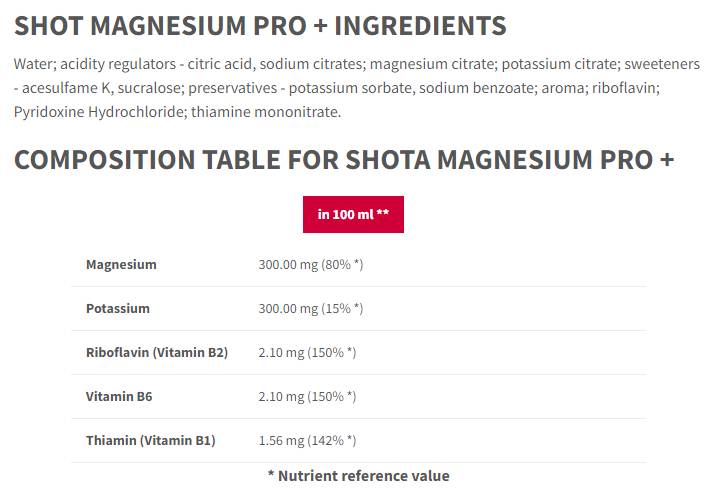This screenshot has width=711, height=496.
Task: Select the Vitamin B6 row label
Action: (x=119, y=397)
